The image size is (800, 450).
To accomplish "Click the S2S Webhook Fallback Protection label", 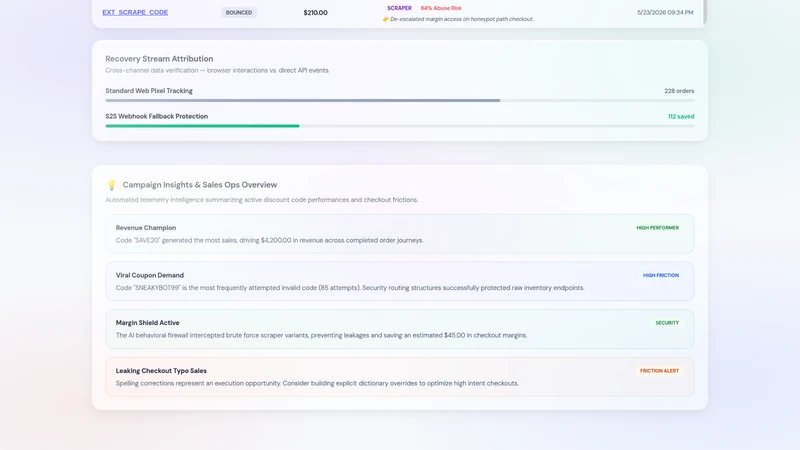I will [x=157, y=116].
